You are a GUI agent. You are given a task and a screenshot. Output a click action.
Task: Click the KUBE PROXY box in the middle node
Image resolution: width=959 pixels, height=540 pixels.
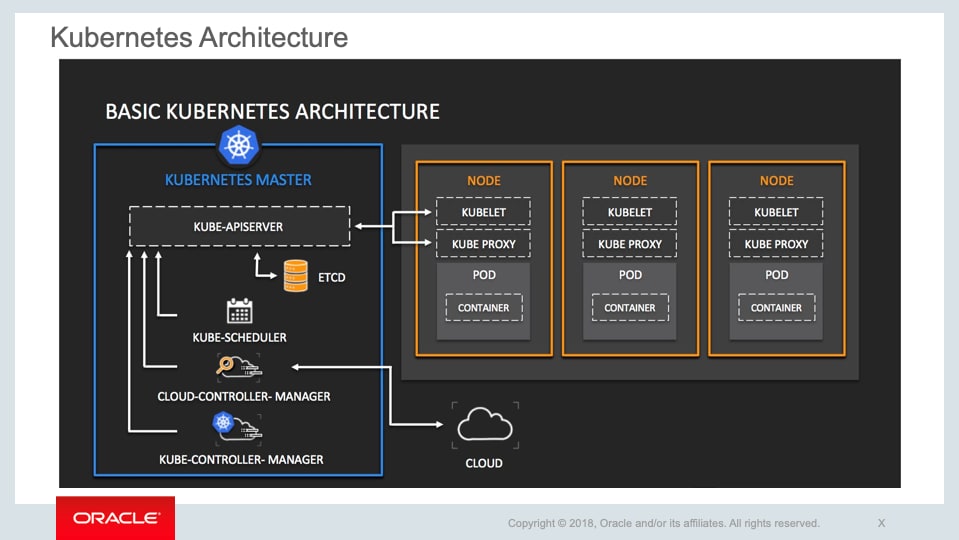tap(630, 244)
